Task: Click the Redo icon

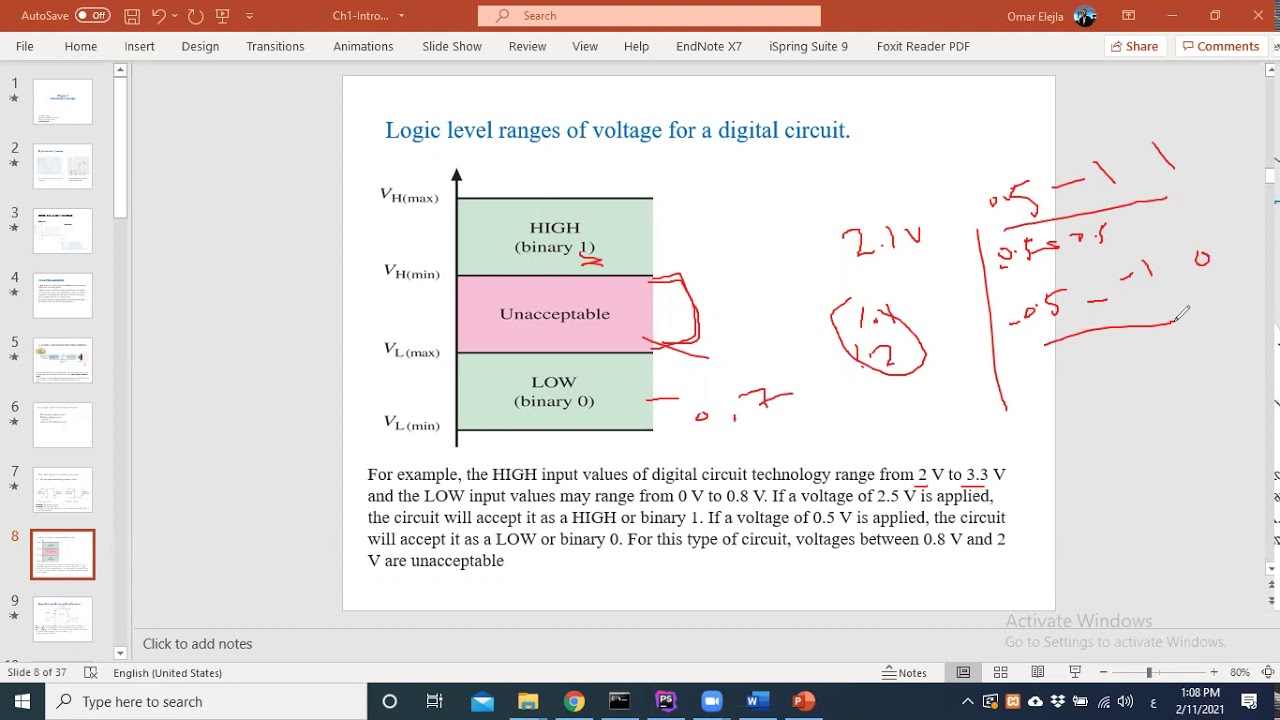Action: (196, 15)
